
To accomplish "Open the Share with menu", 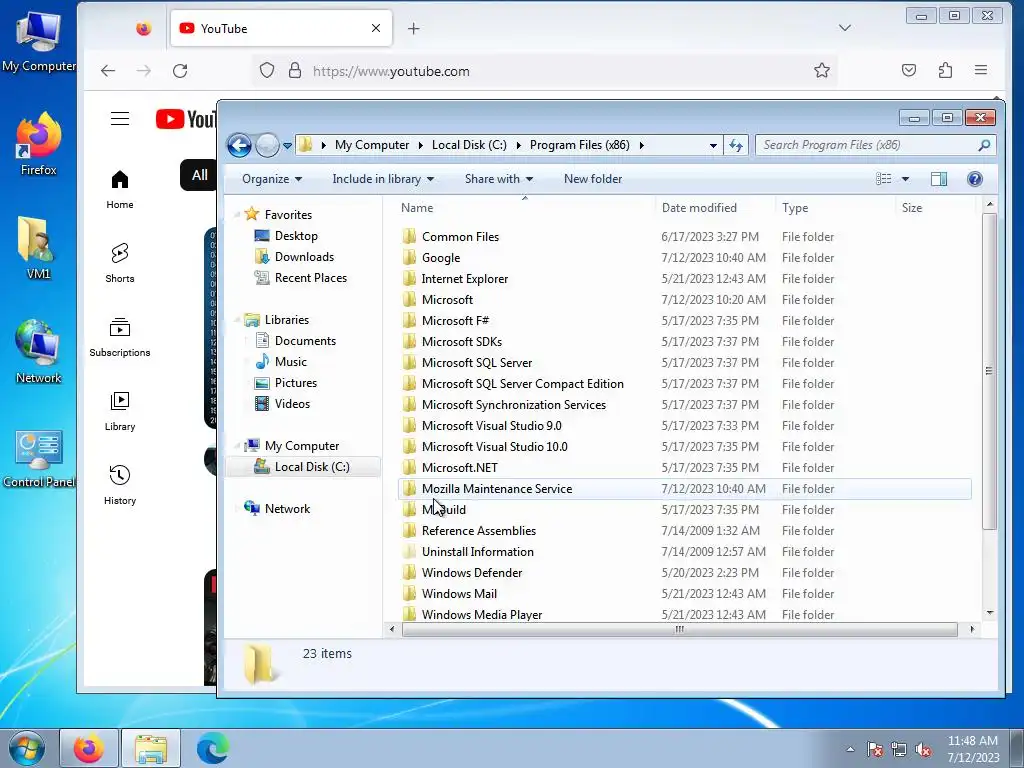I will (x=499, y=179).
